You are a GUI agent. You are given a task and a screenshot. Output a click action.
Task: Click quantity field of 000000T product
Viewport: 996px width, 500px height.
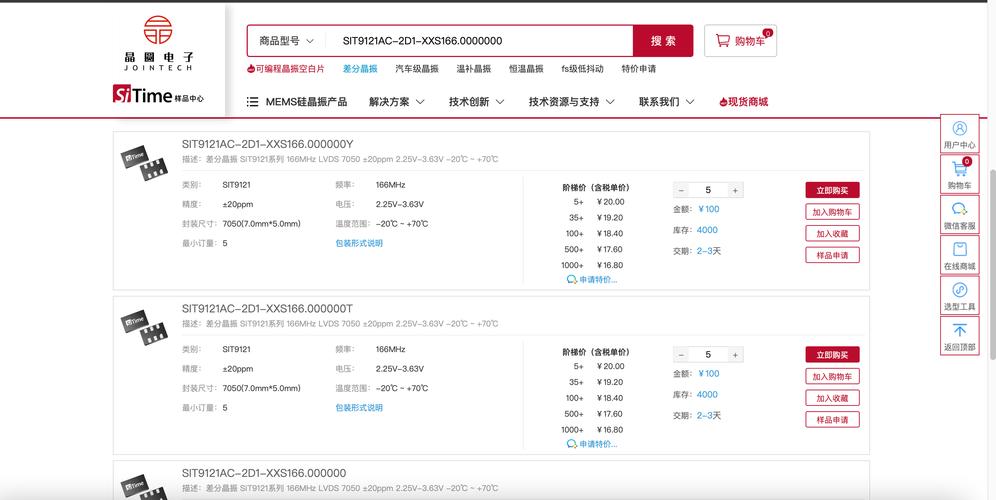click(x=708, y=355)
